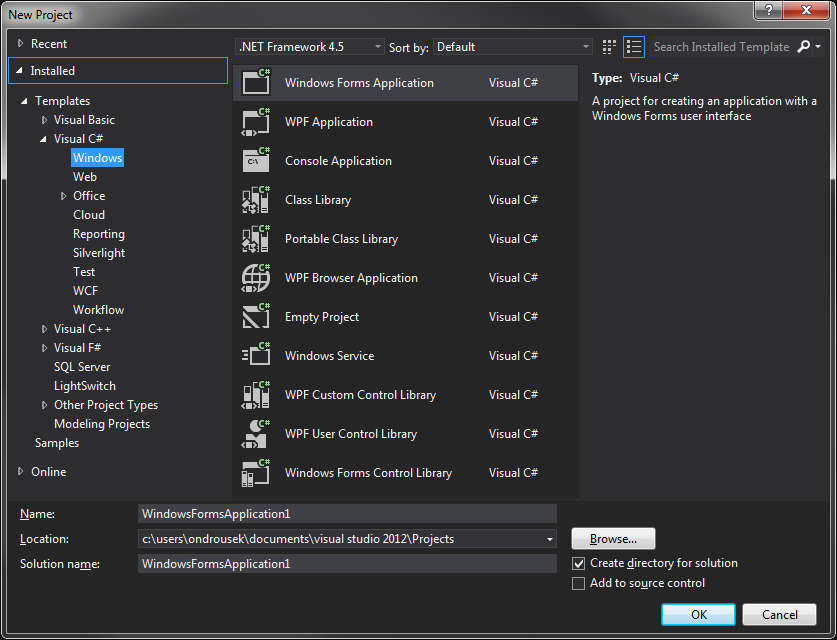Expand the Visual C++ node
This screenshot has height=640, width=837.
tap(44, 329)
